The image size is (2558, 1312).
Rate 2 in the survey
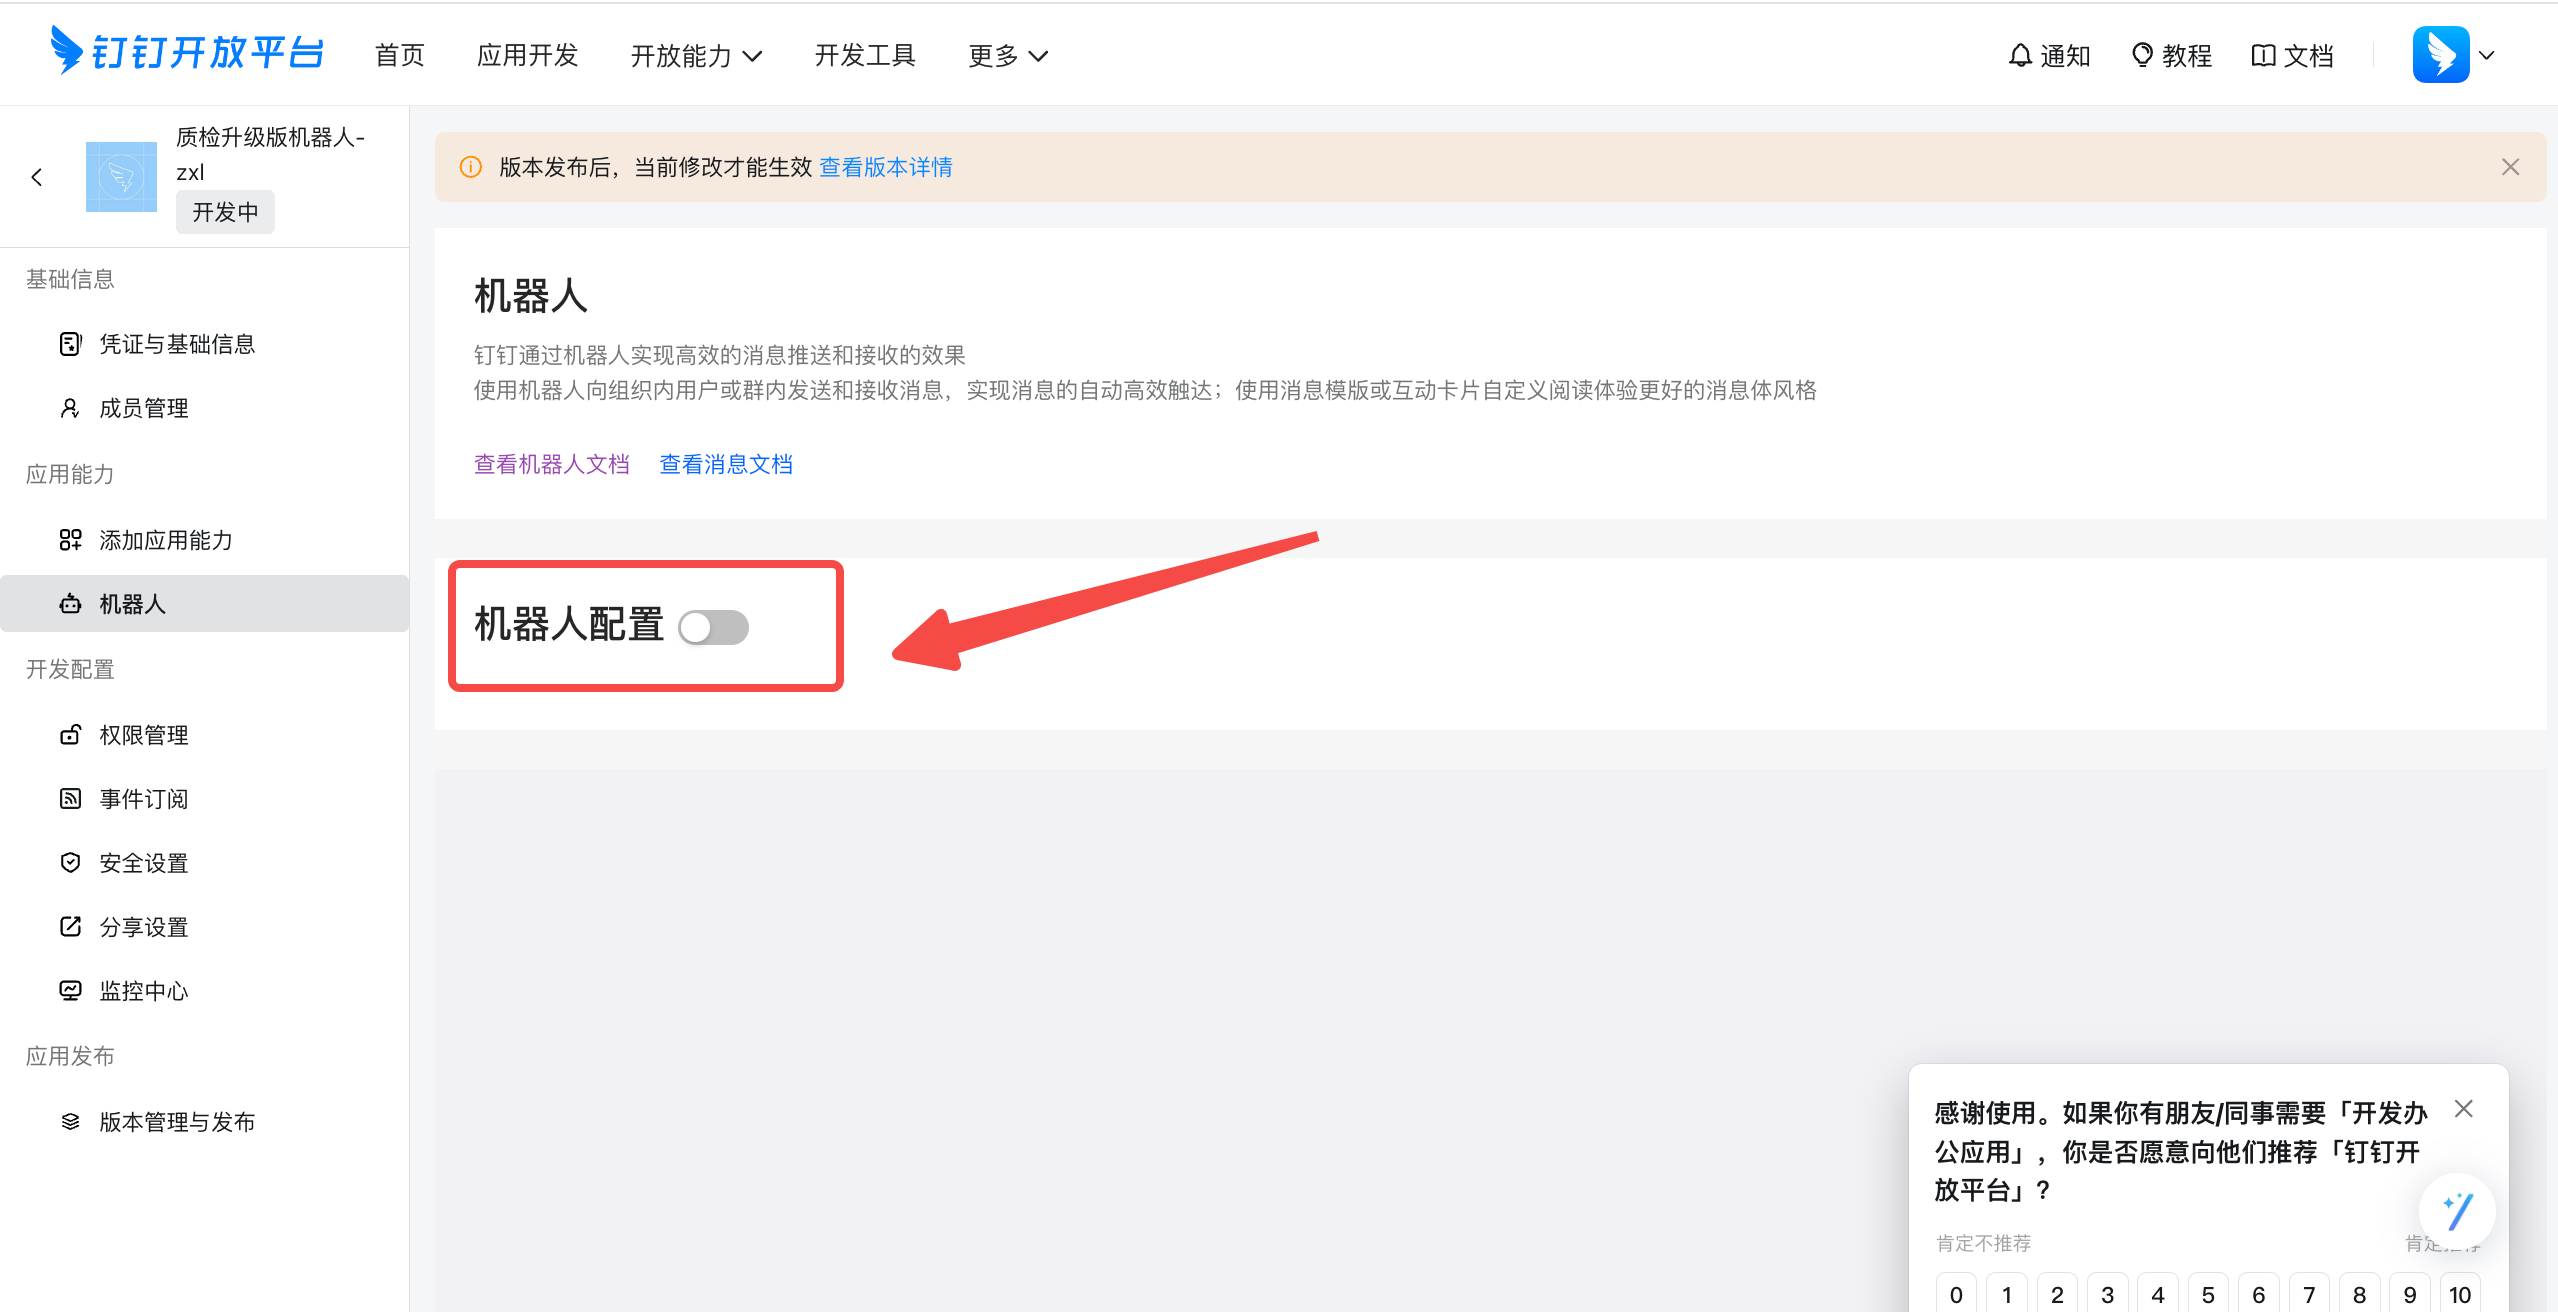pyautogui.click(x=2057, y=1294)
